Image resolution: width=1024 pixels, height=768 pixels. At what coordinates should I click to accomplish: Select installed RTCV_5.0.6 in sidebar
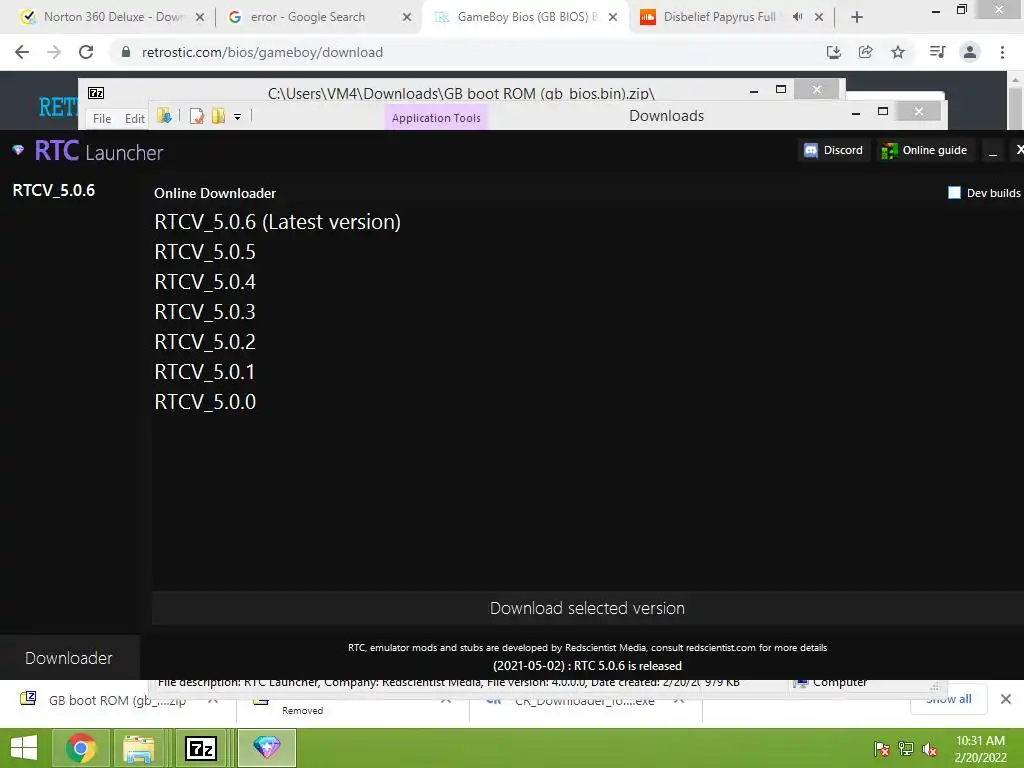[x=54, y=190]
